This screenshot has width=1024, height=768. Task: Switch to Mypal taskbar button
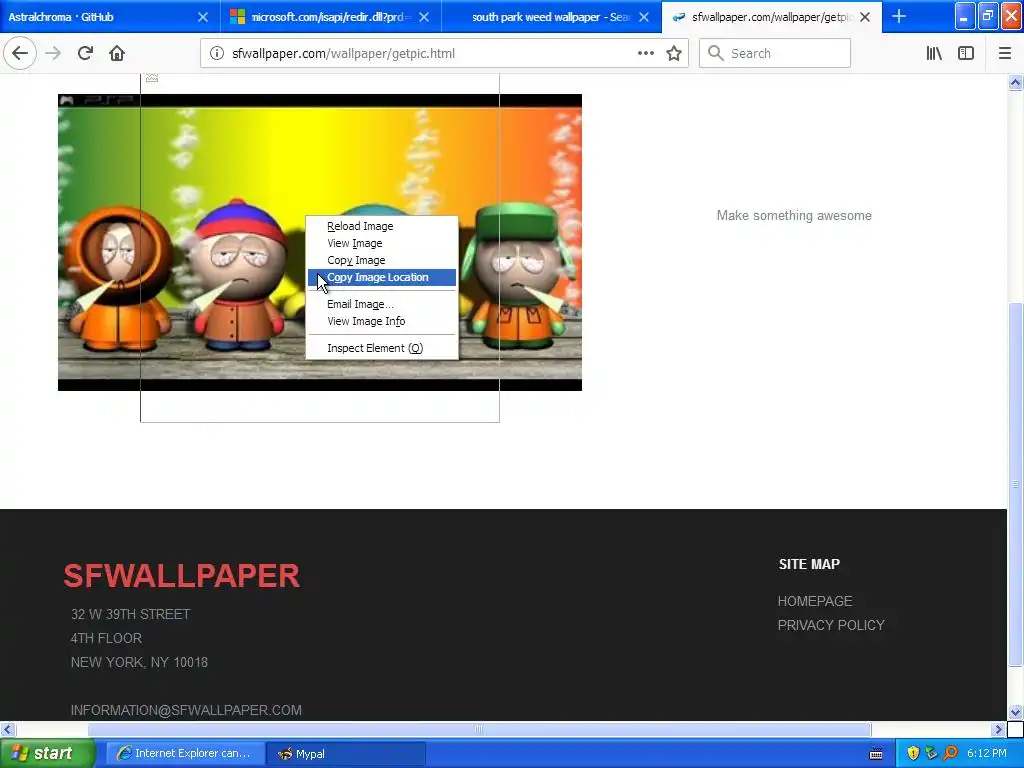click(346, 754)
